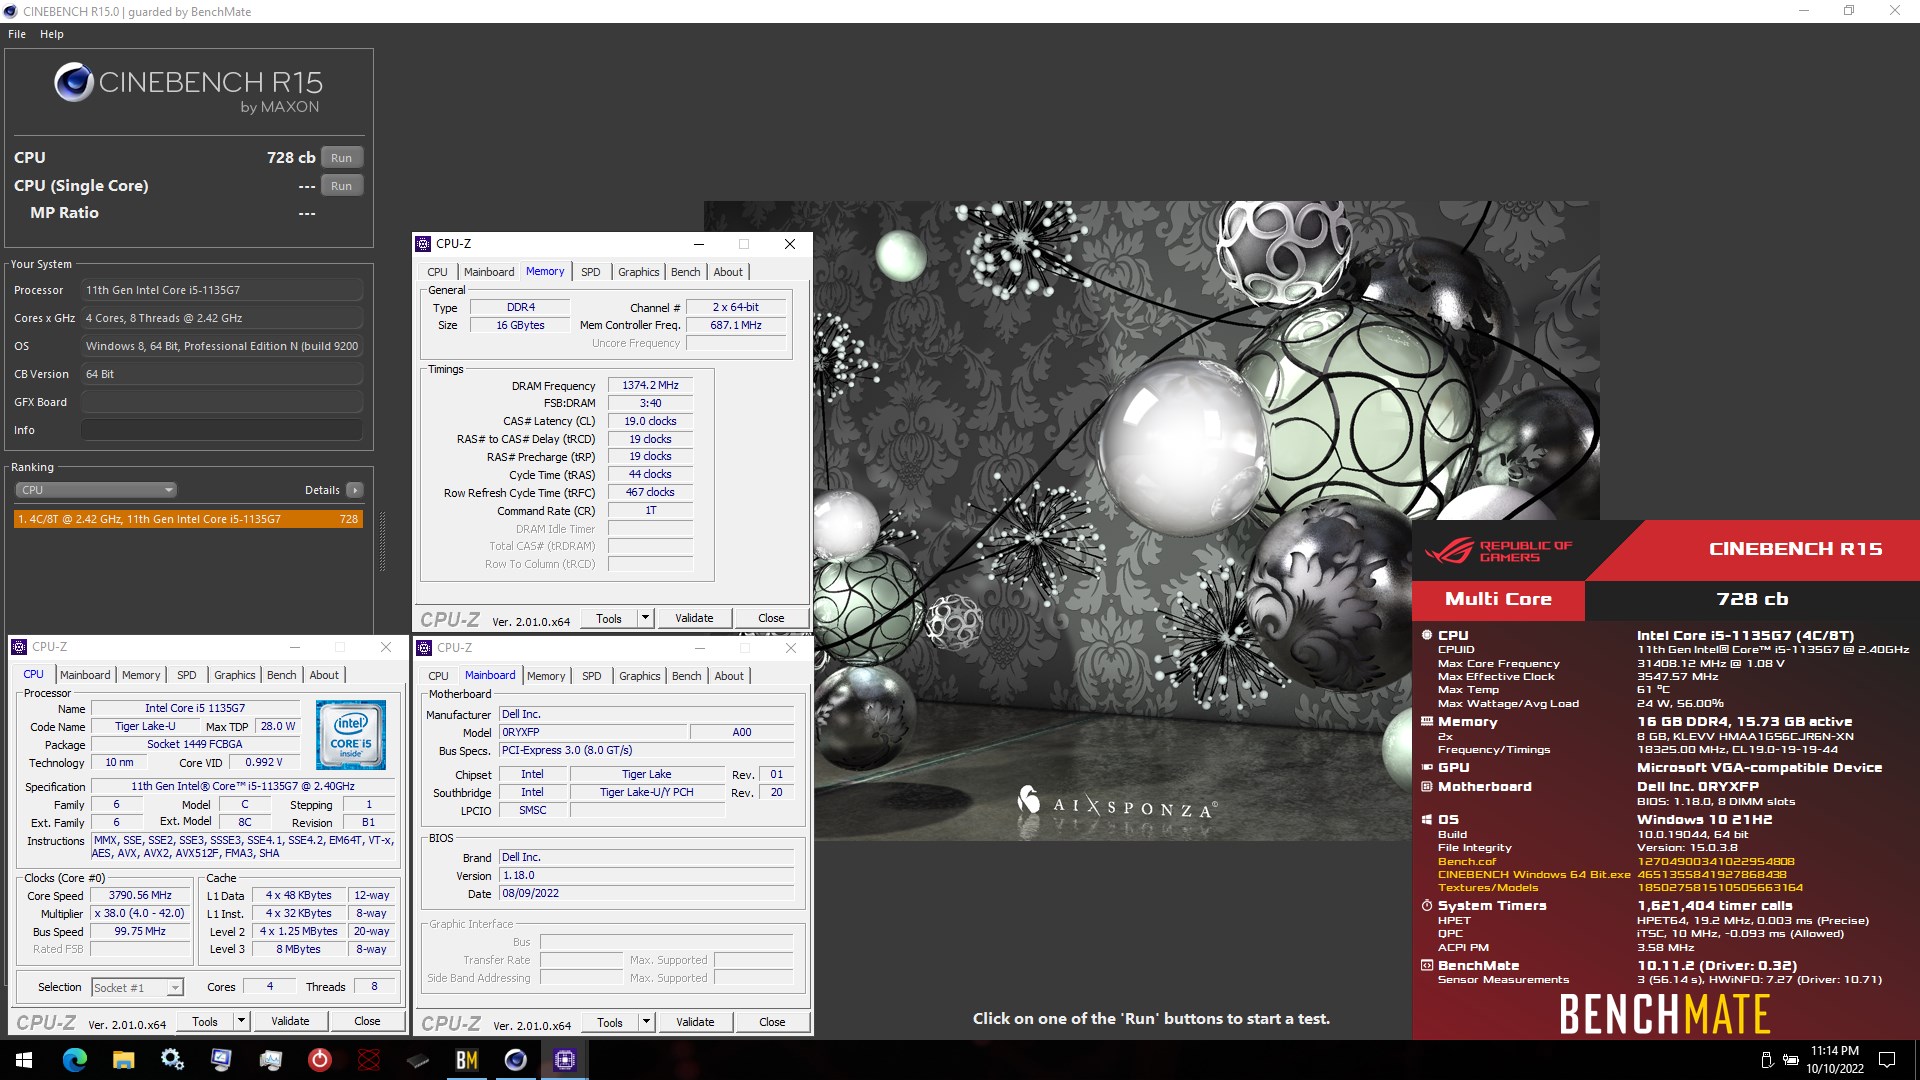Switch to the BenchMate taskbar icon
The height and width of the screenshot is (1080, 1920).
(x=466, y=1060)
